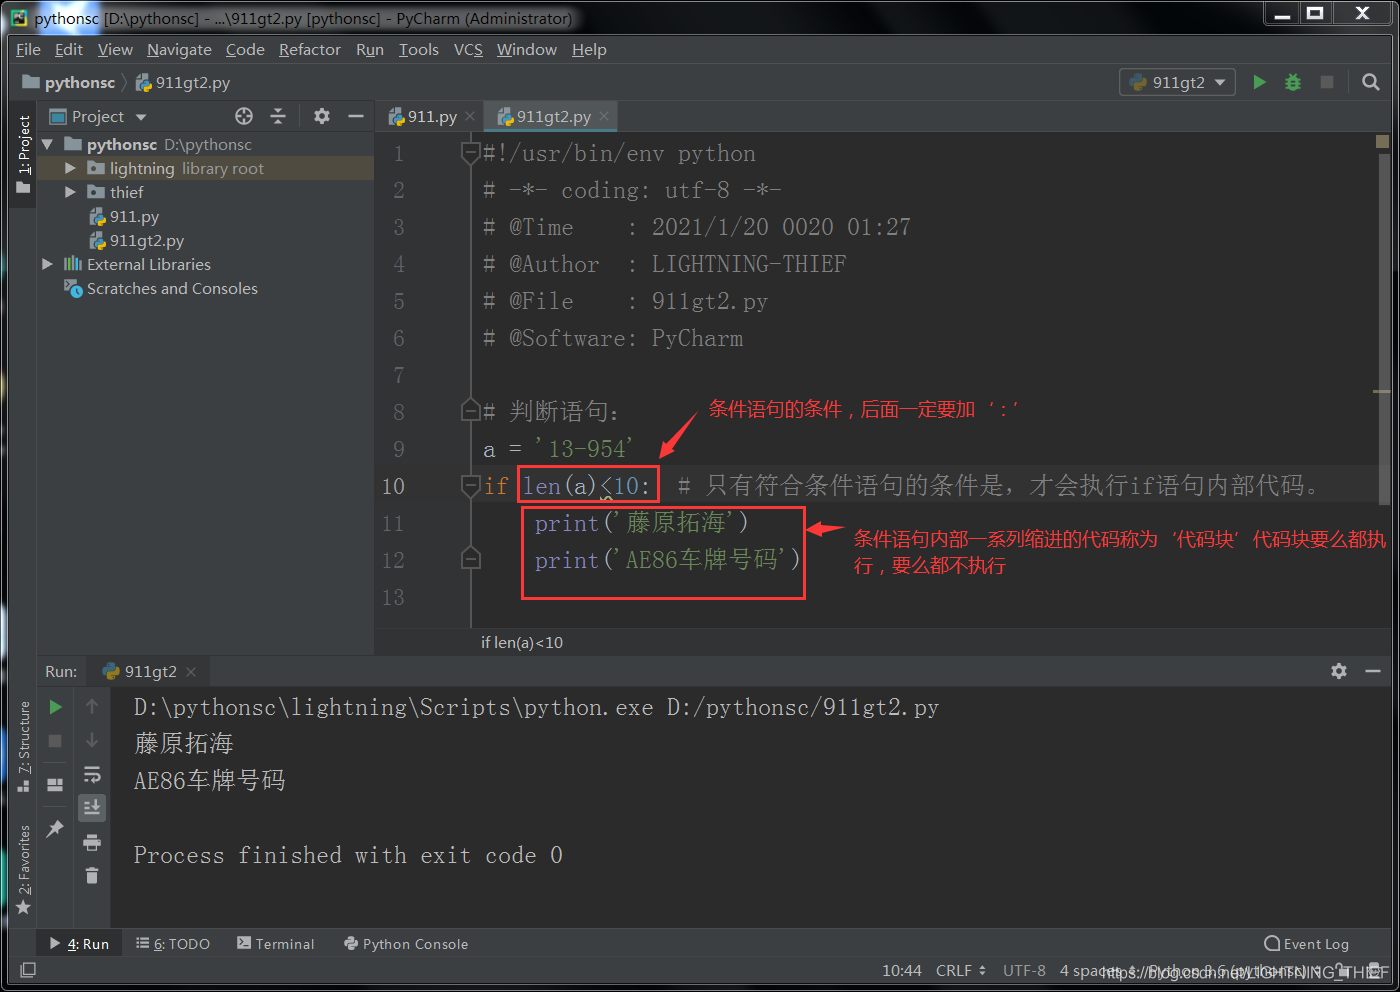Click the fold end marker at line 12
Screen dimensions: 1400x992
click(470, 559)
